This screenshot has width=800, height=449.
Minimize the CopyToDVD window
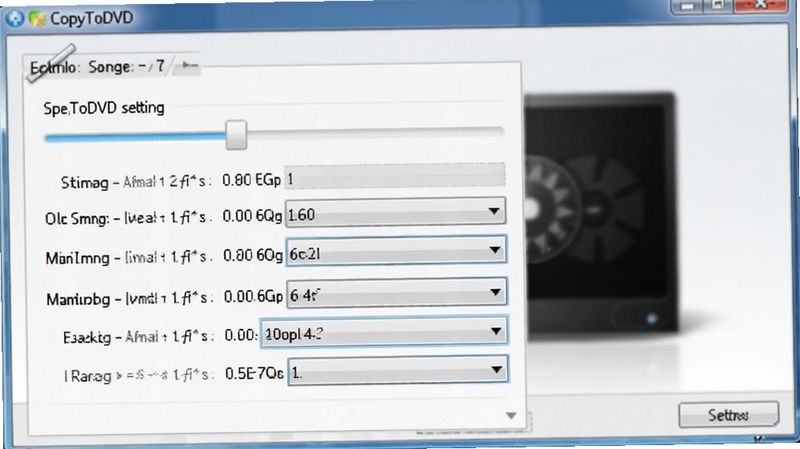687,6
